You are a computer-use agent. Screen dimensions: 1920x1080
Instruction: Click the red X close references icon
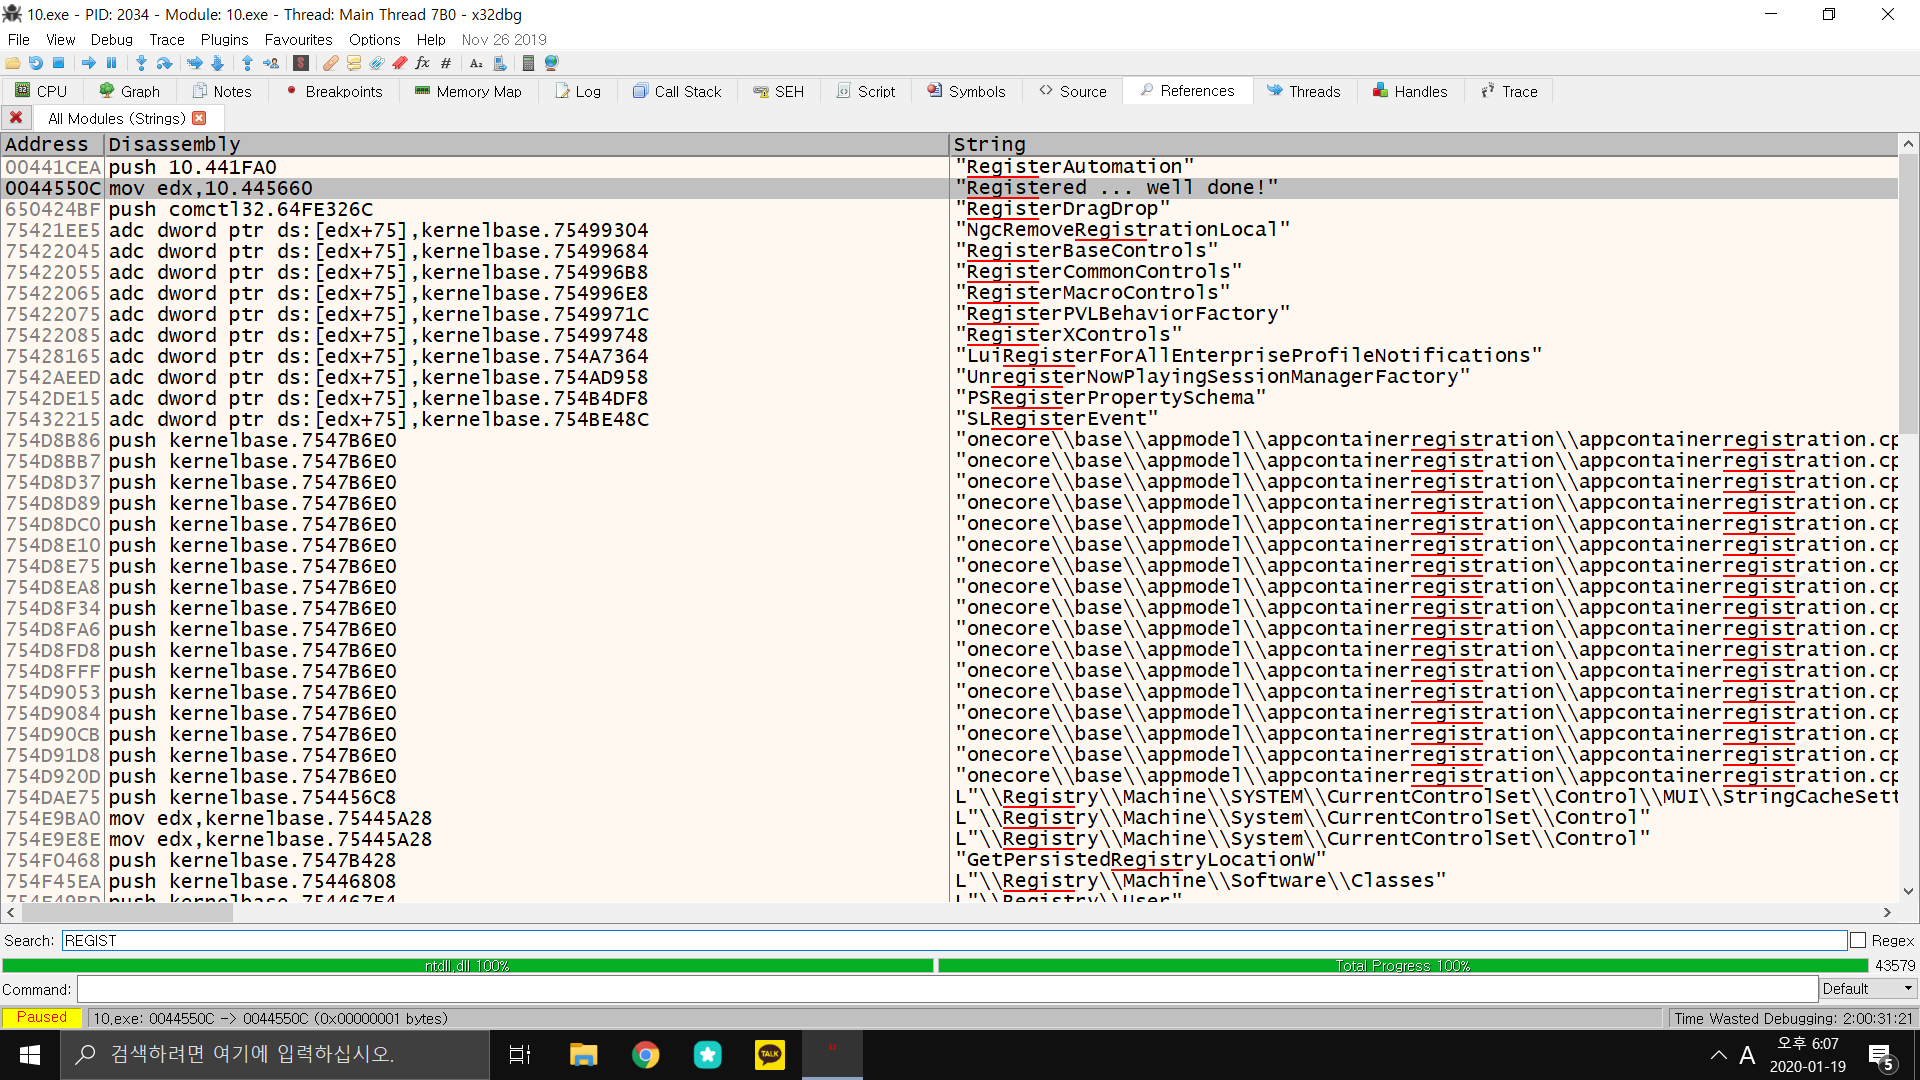pyautogui.click(x=16, y=118)
